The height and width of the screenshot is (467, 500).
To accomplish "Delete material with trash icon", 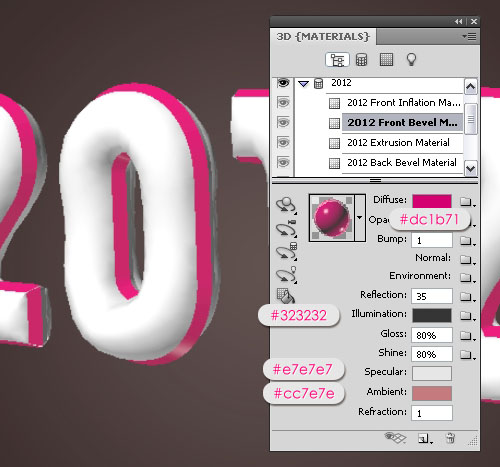I will click(450, 438).
